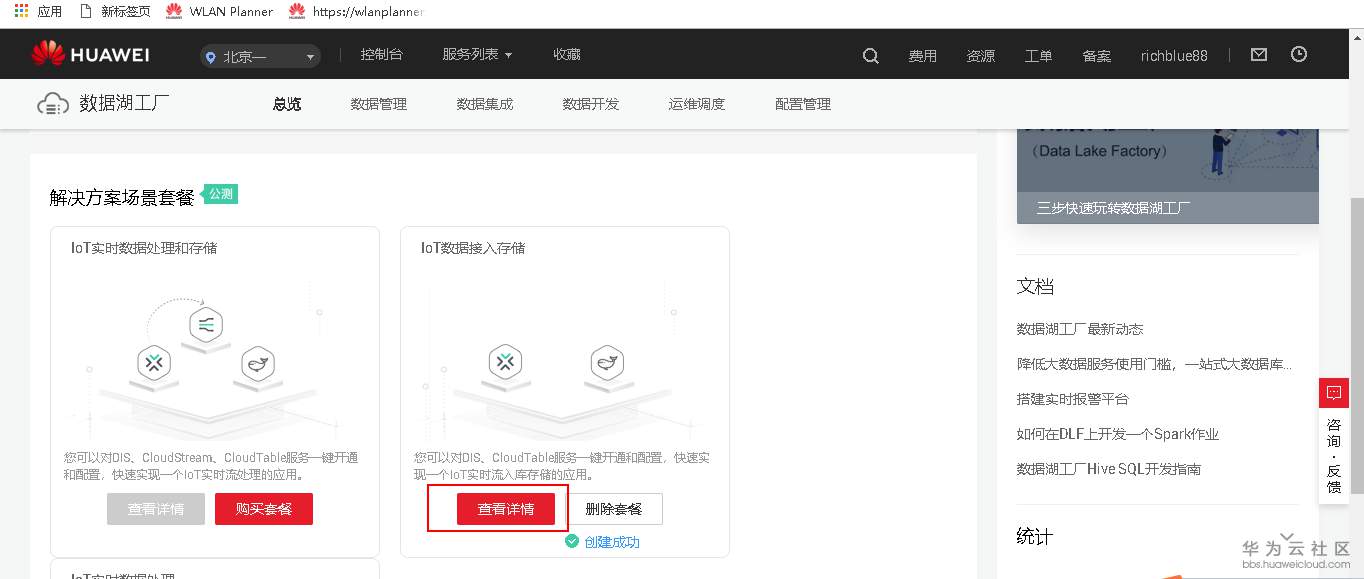Switch to the 数据开发 tab
Screen dimensions: 1364x579
590,103
